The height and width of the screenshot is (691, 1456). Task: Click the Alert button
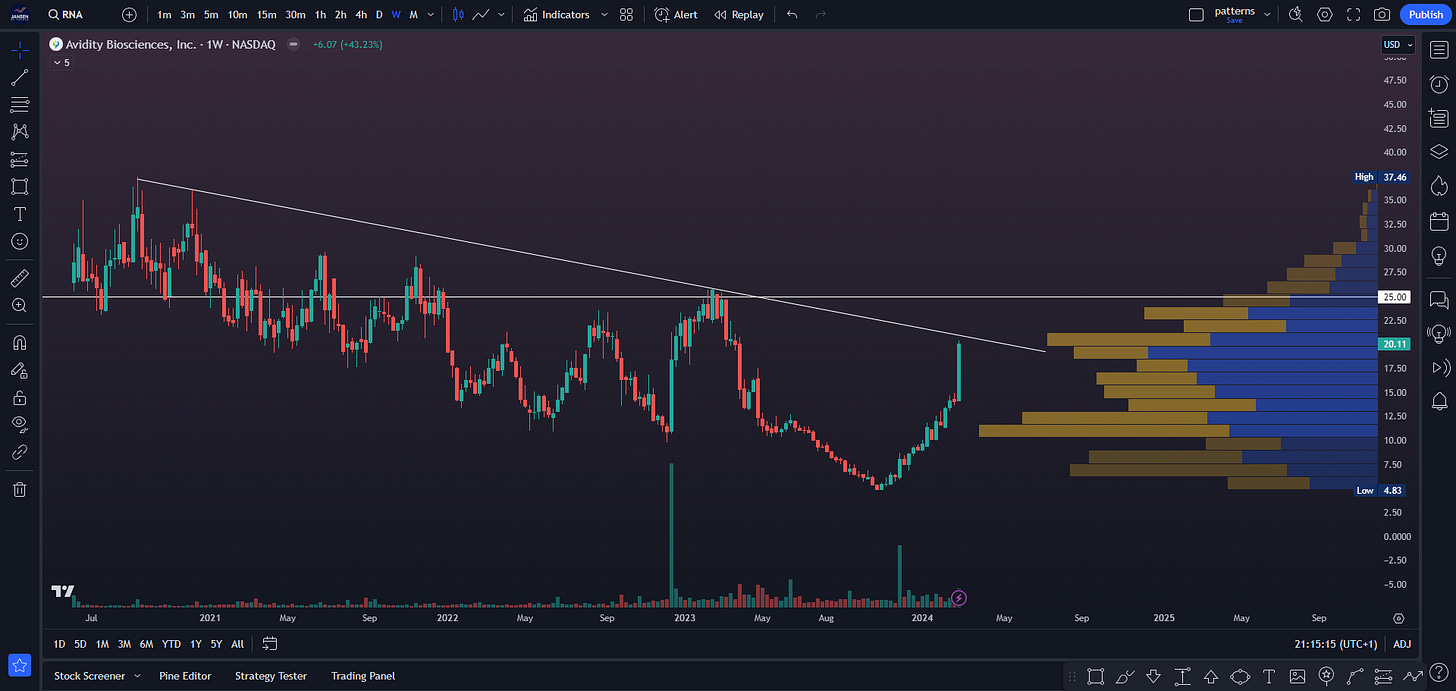click(x=676, y=15)
